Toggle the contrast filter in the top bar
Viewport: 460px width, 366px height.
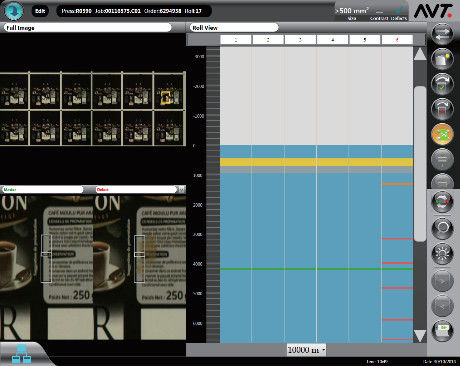point(379,15)
